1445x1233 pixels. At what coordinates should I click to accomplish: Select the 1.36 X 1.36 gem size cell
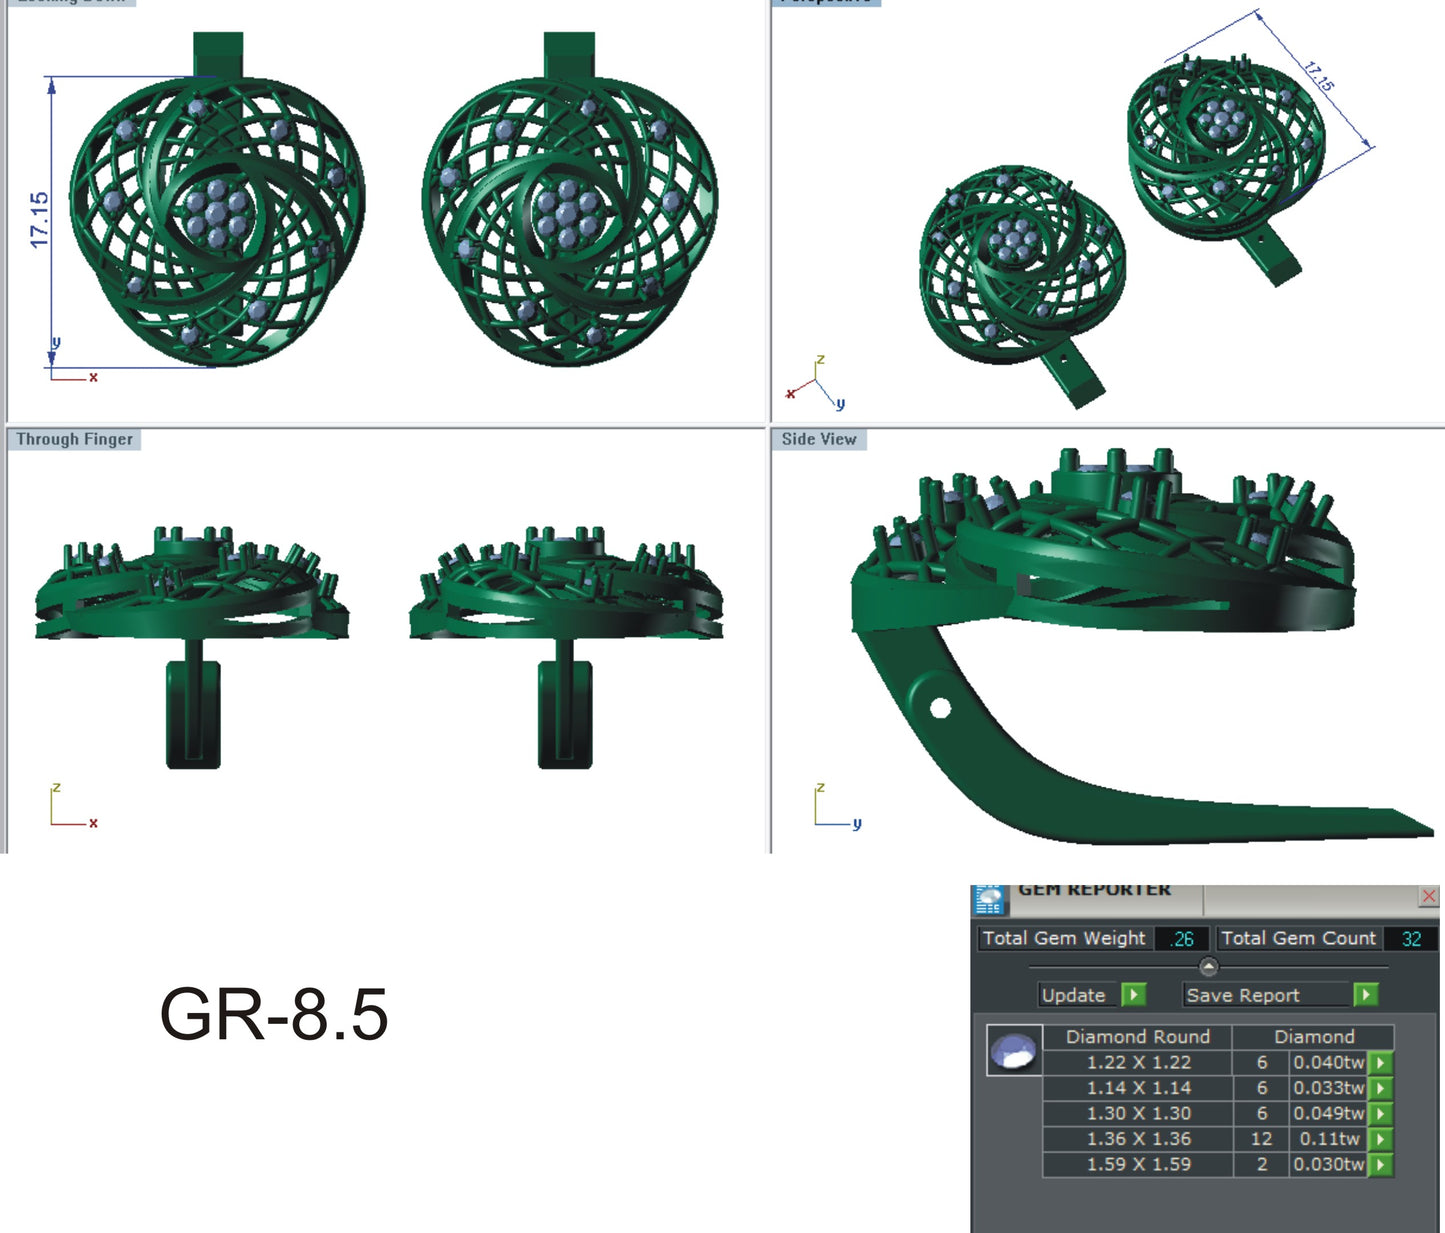[x=1138, y=1139]
